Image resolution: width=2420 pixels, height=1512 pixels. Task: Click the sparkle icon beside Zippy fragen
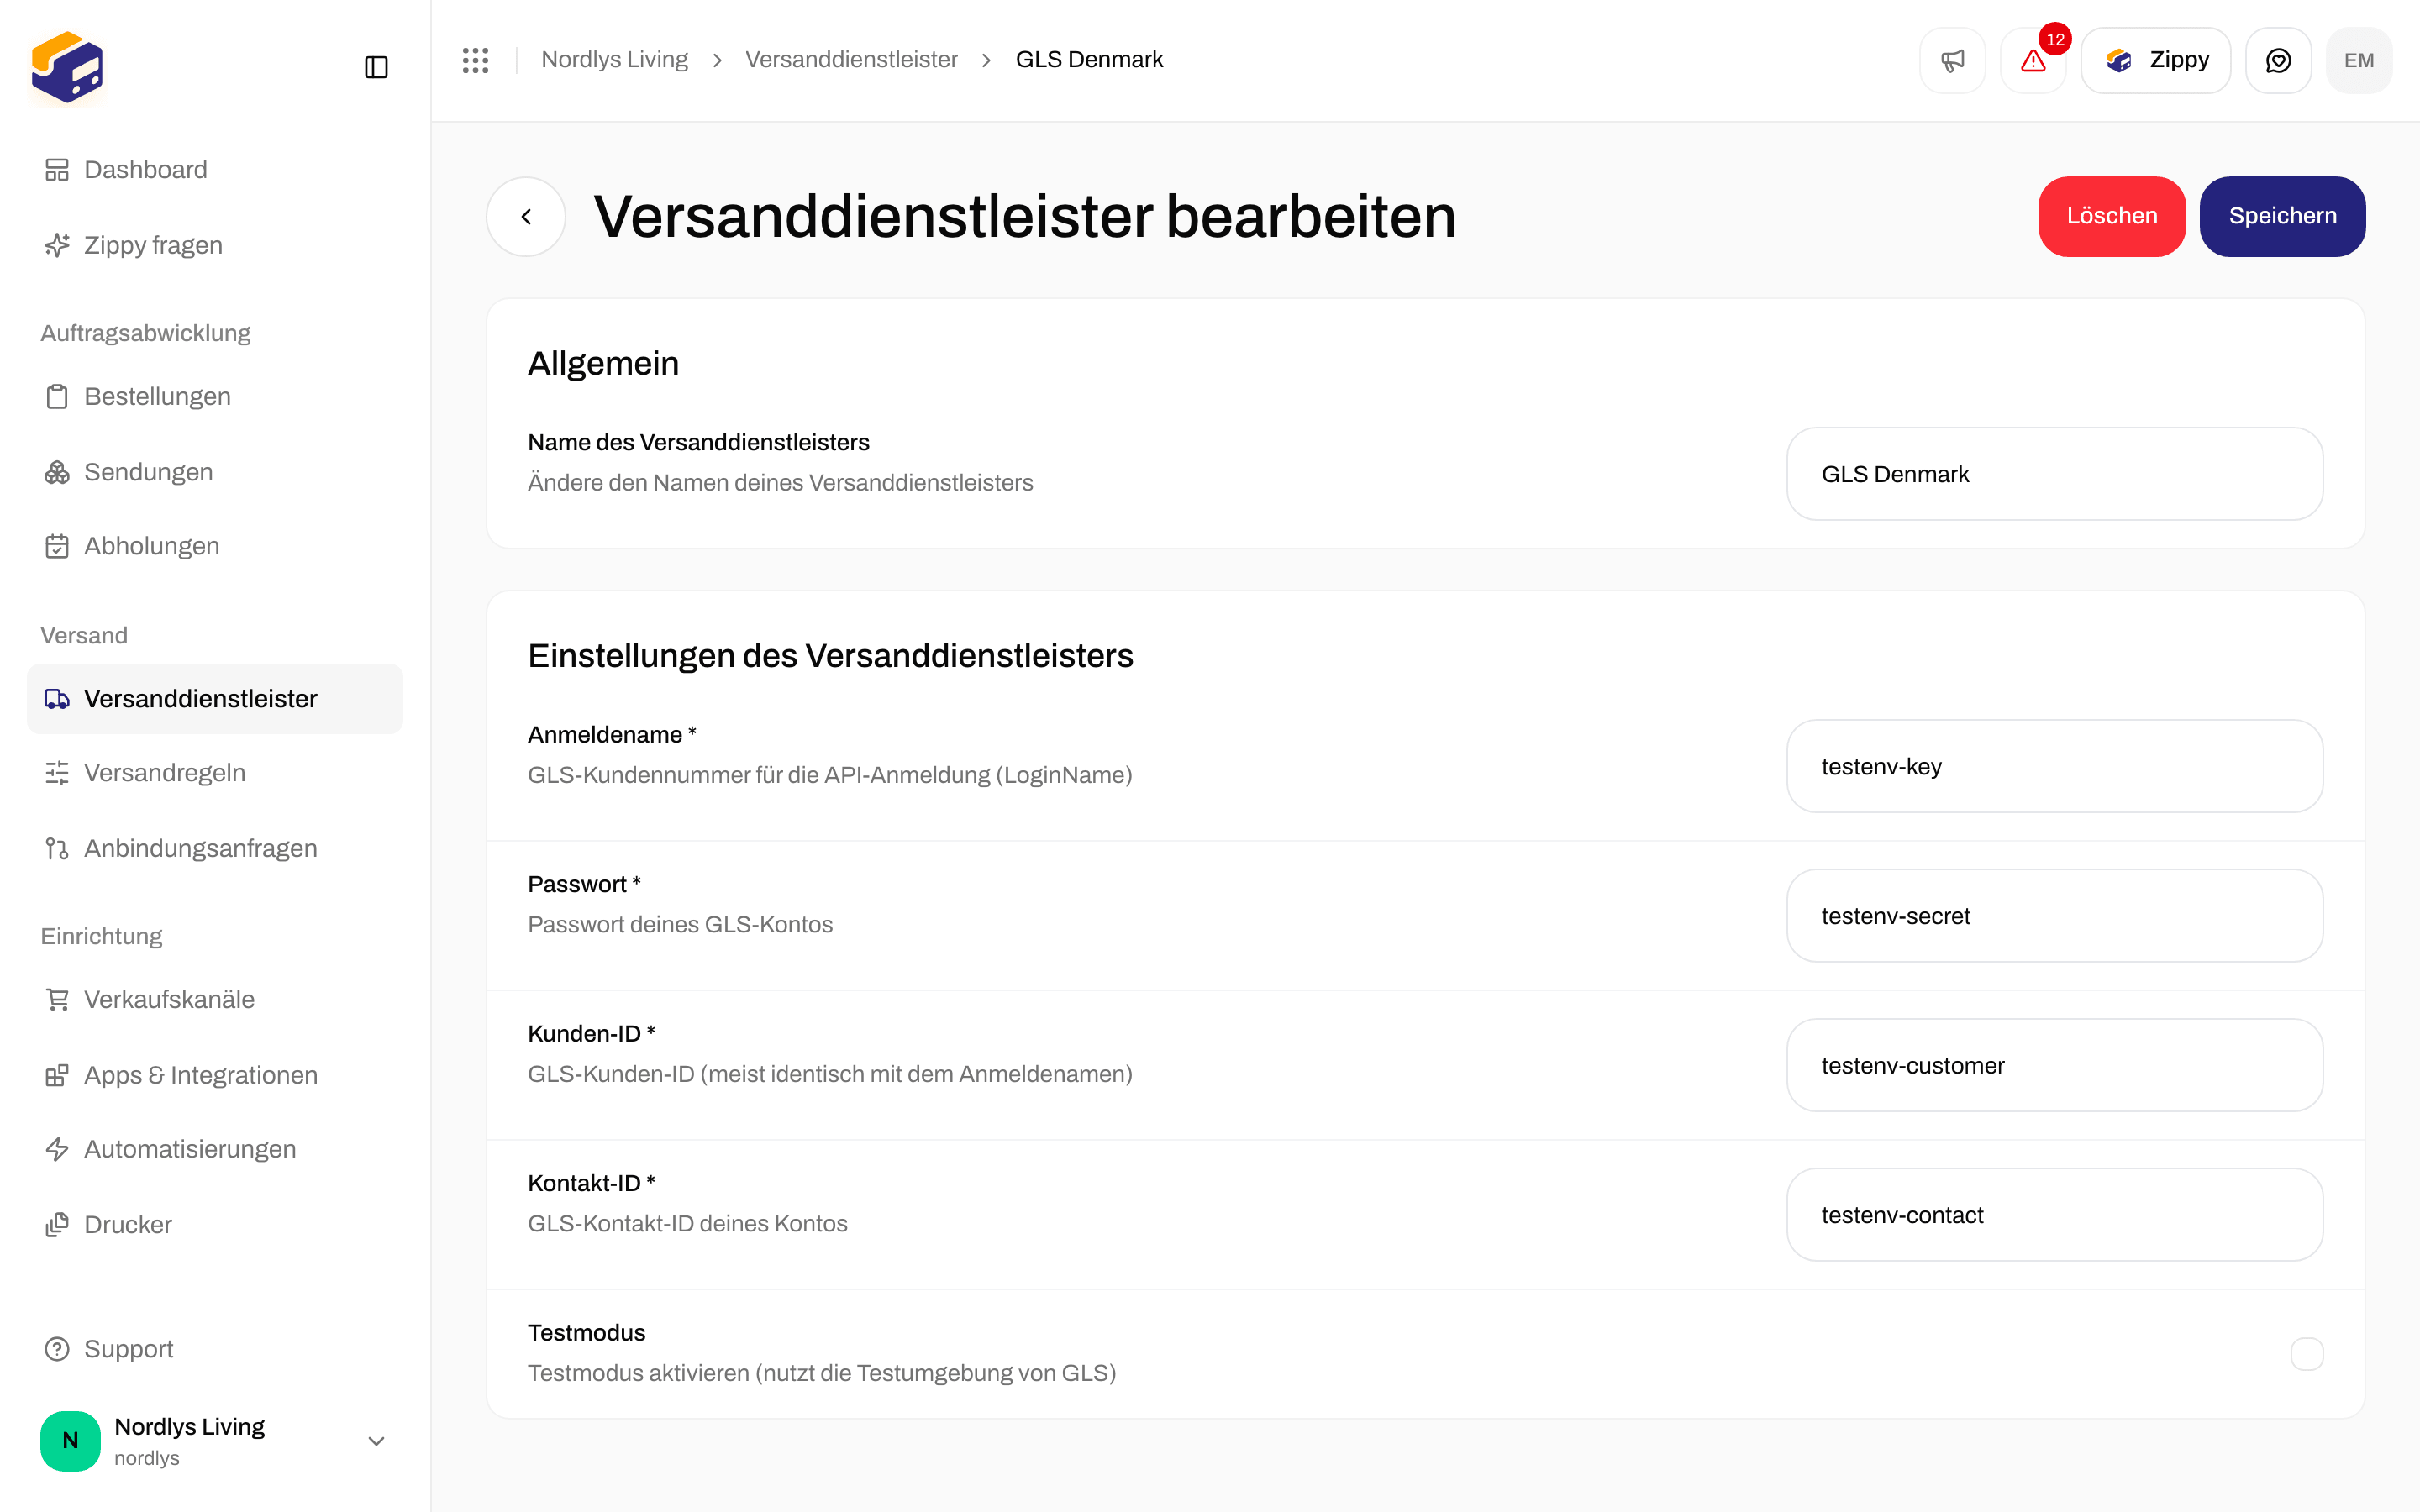[57, 245]
